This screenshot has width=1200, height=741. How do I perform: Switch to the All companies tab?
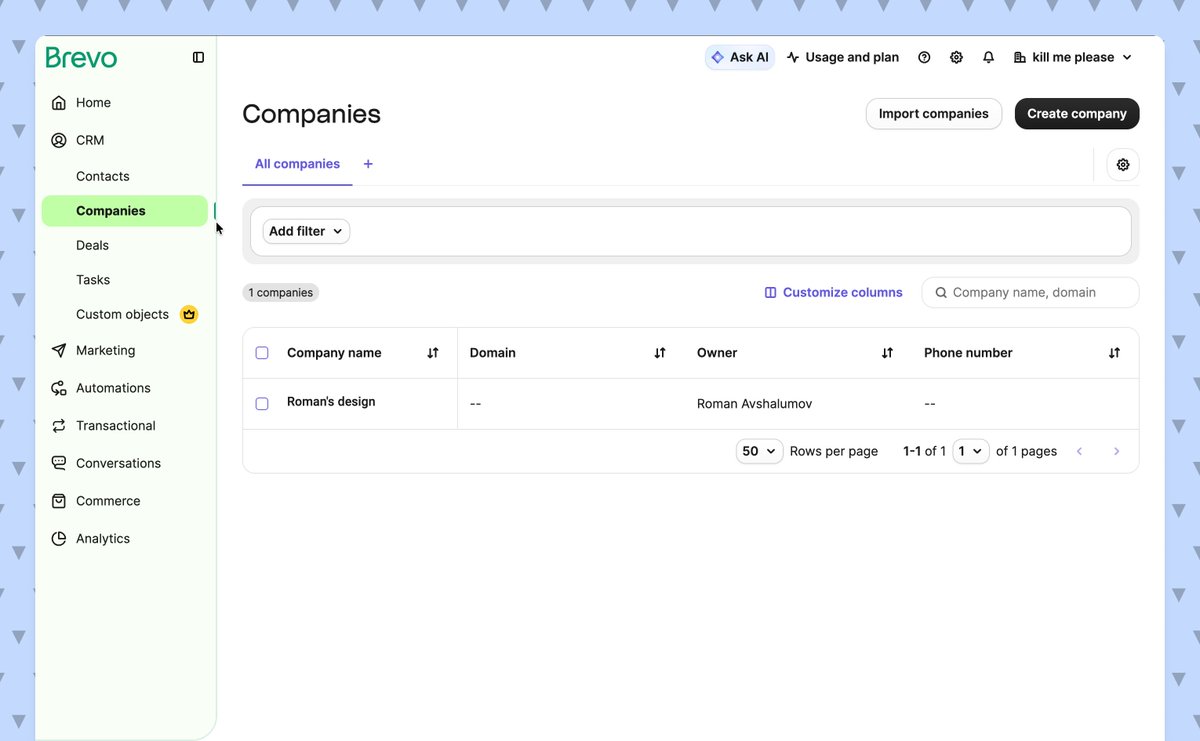(297, 164)
